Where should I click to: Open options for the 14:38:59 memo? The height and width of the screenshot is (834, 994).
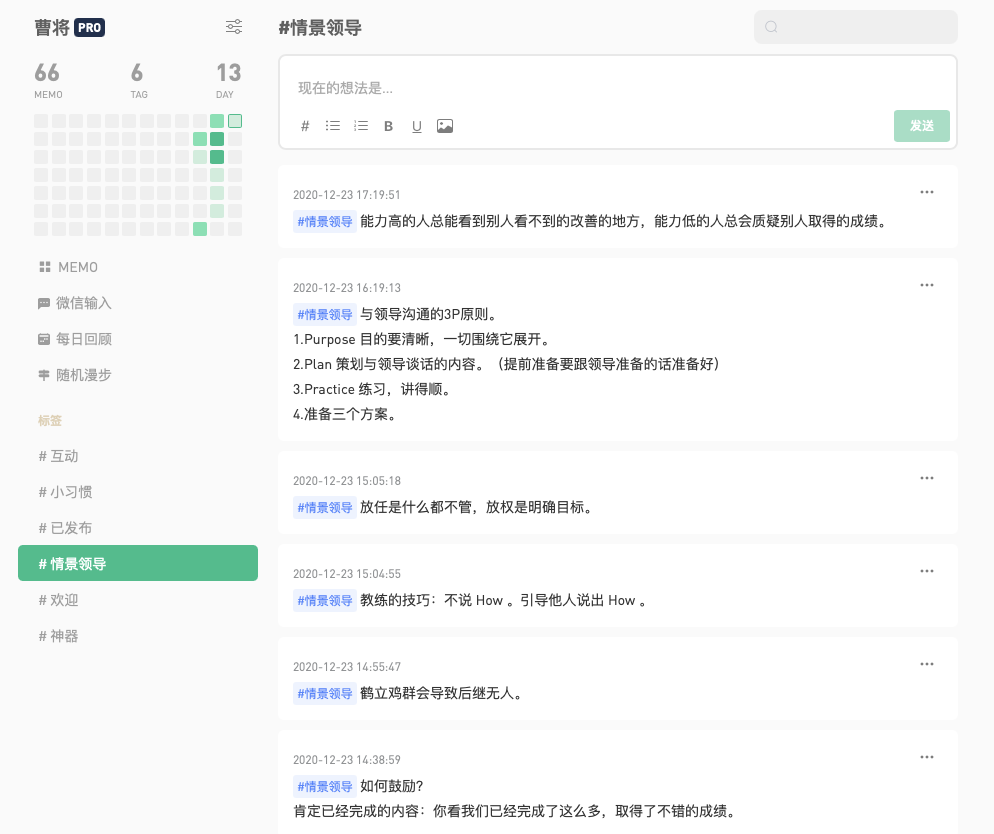(927, 757)
